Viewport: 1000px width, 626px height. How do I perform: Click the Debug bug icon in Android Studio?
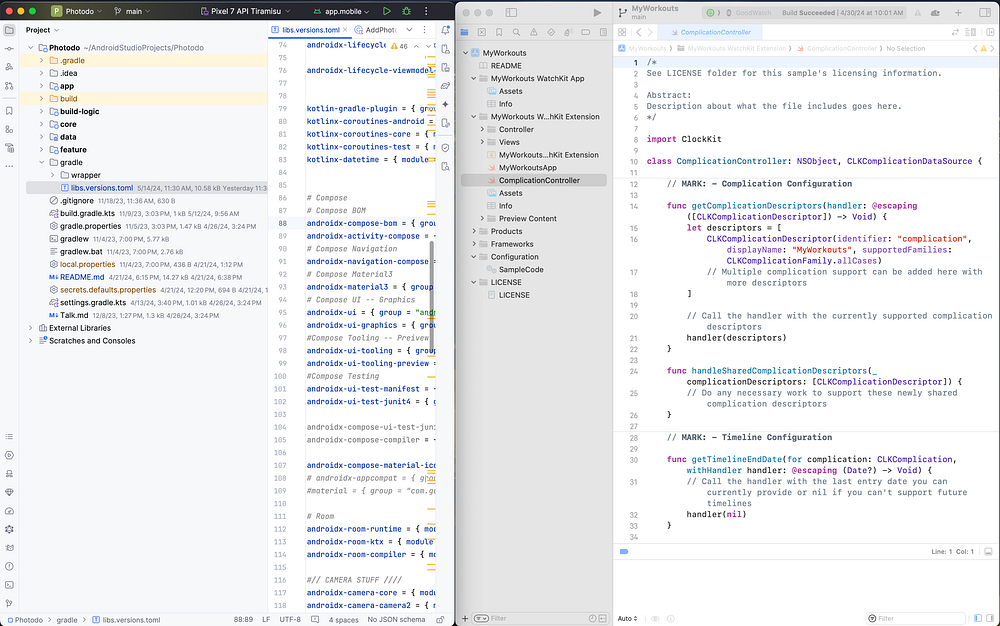[406, 11]
